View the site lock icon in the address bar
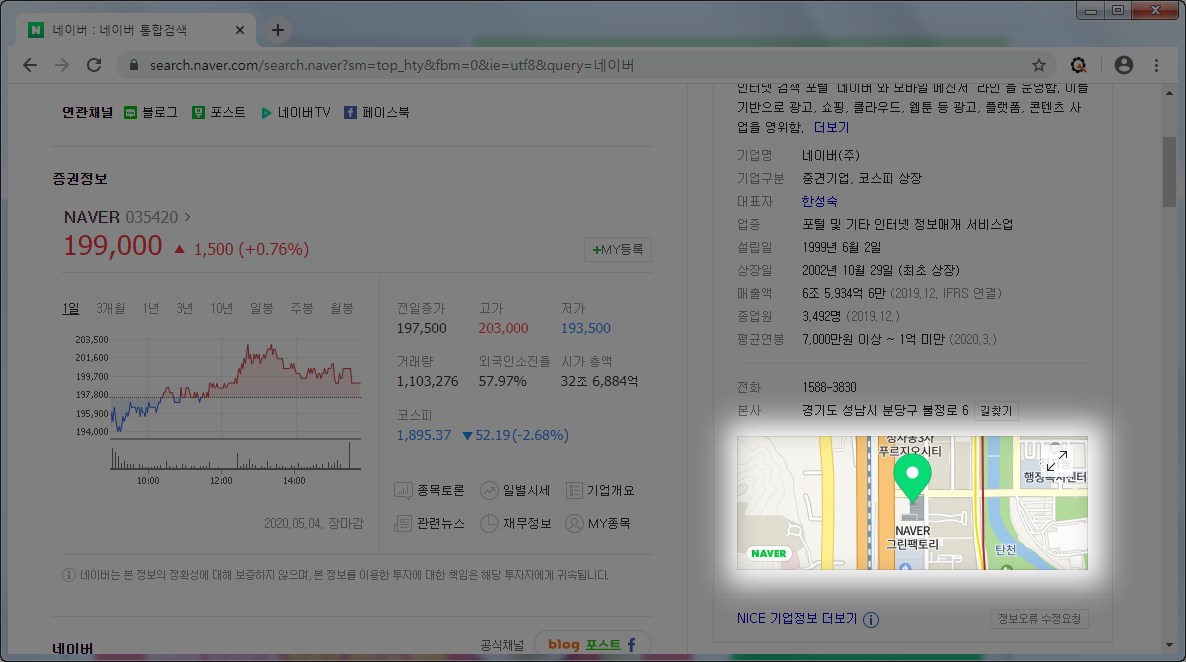The width and height of the screenshot is (1186, 662). pos(134,65)
